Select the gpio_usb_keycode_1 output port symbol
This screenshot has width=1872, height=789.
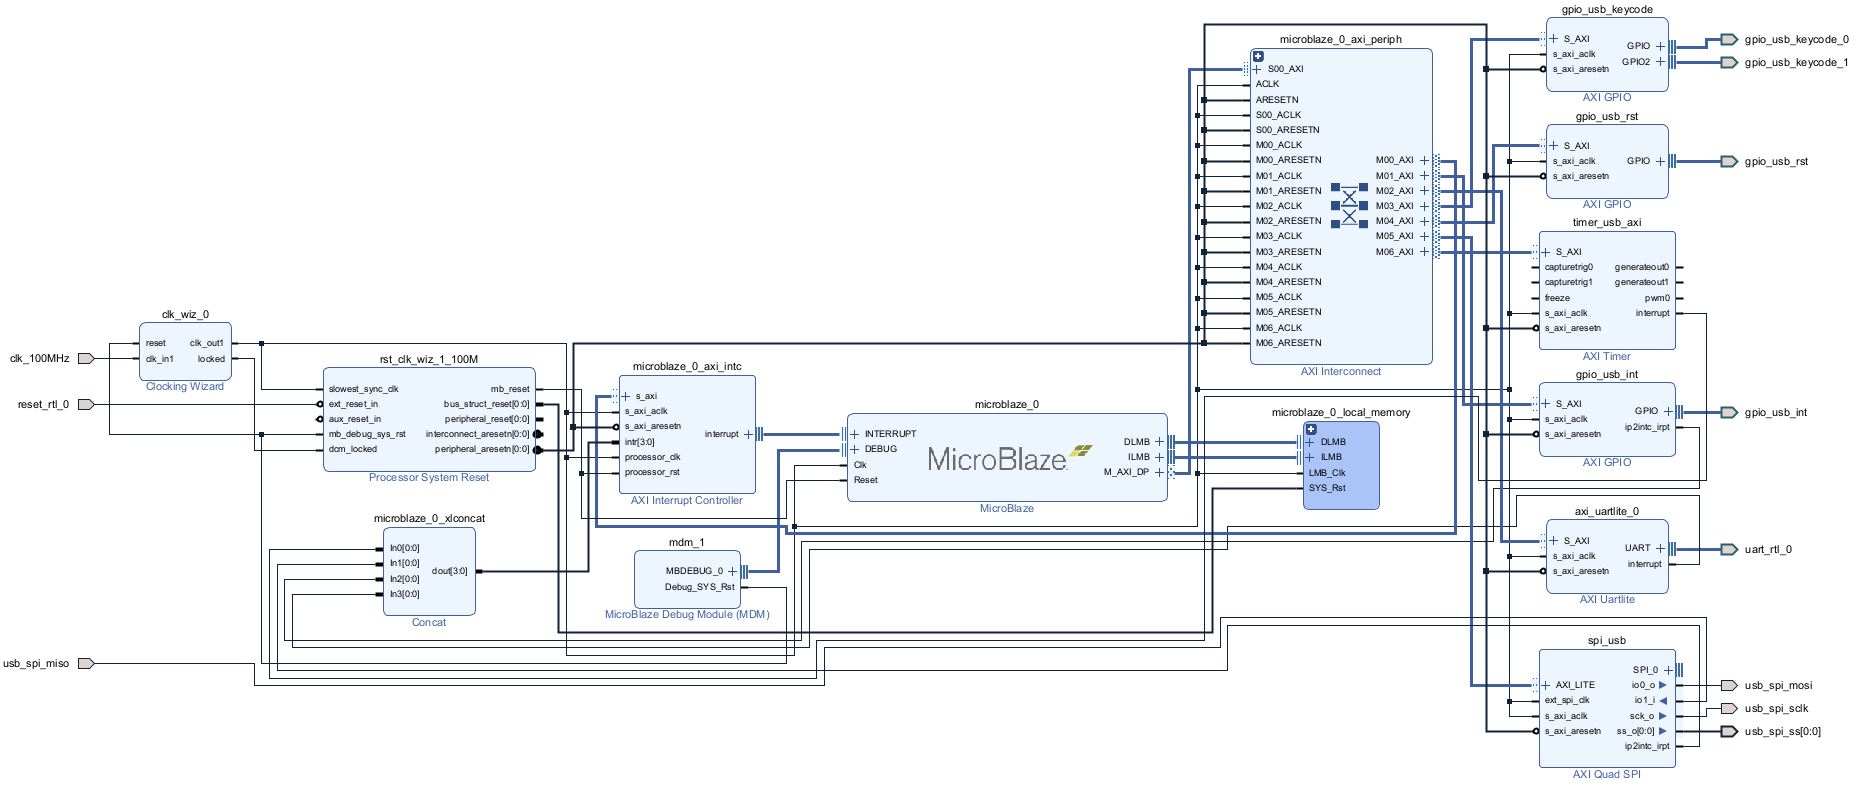(1729, 62)
